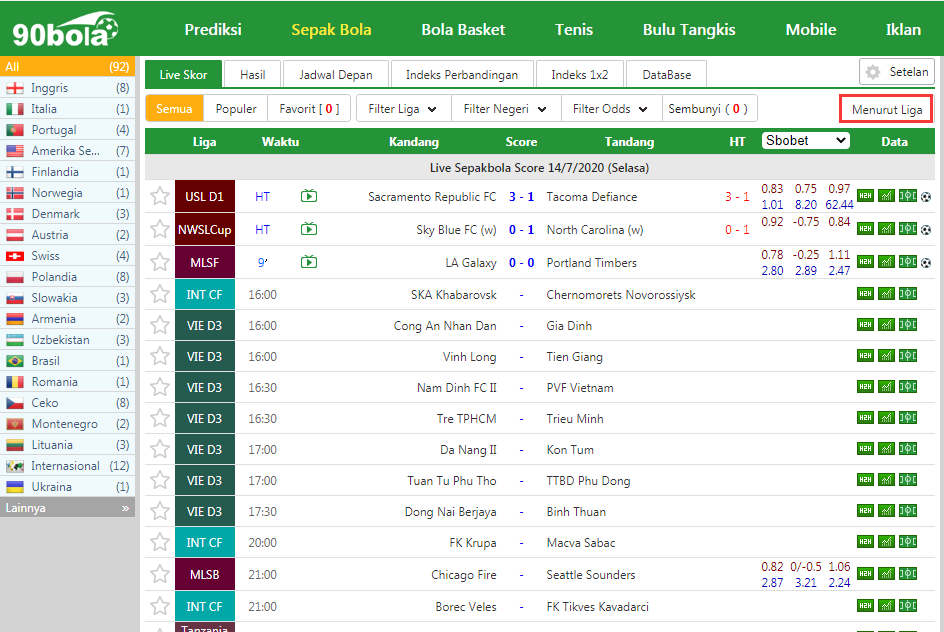The width and height of the screenshot is (944, 632).
Task: Open Prediksi in top navigation
Action: (213, 29)
